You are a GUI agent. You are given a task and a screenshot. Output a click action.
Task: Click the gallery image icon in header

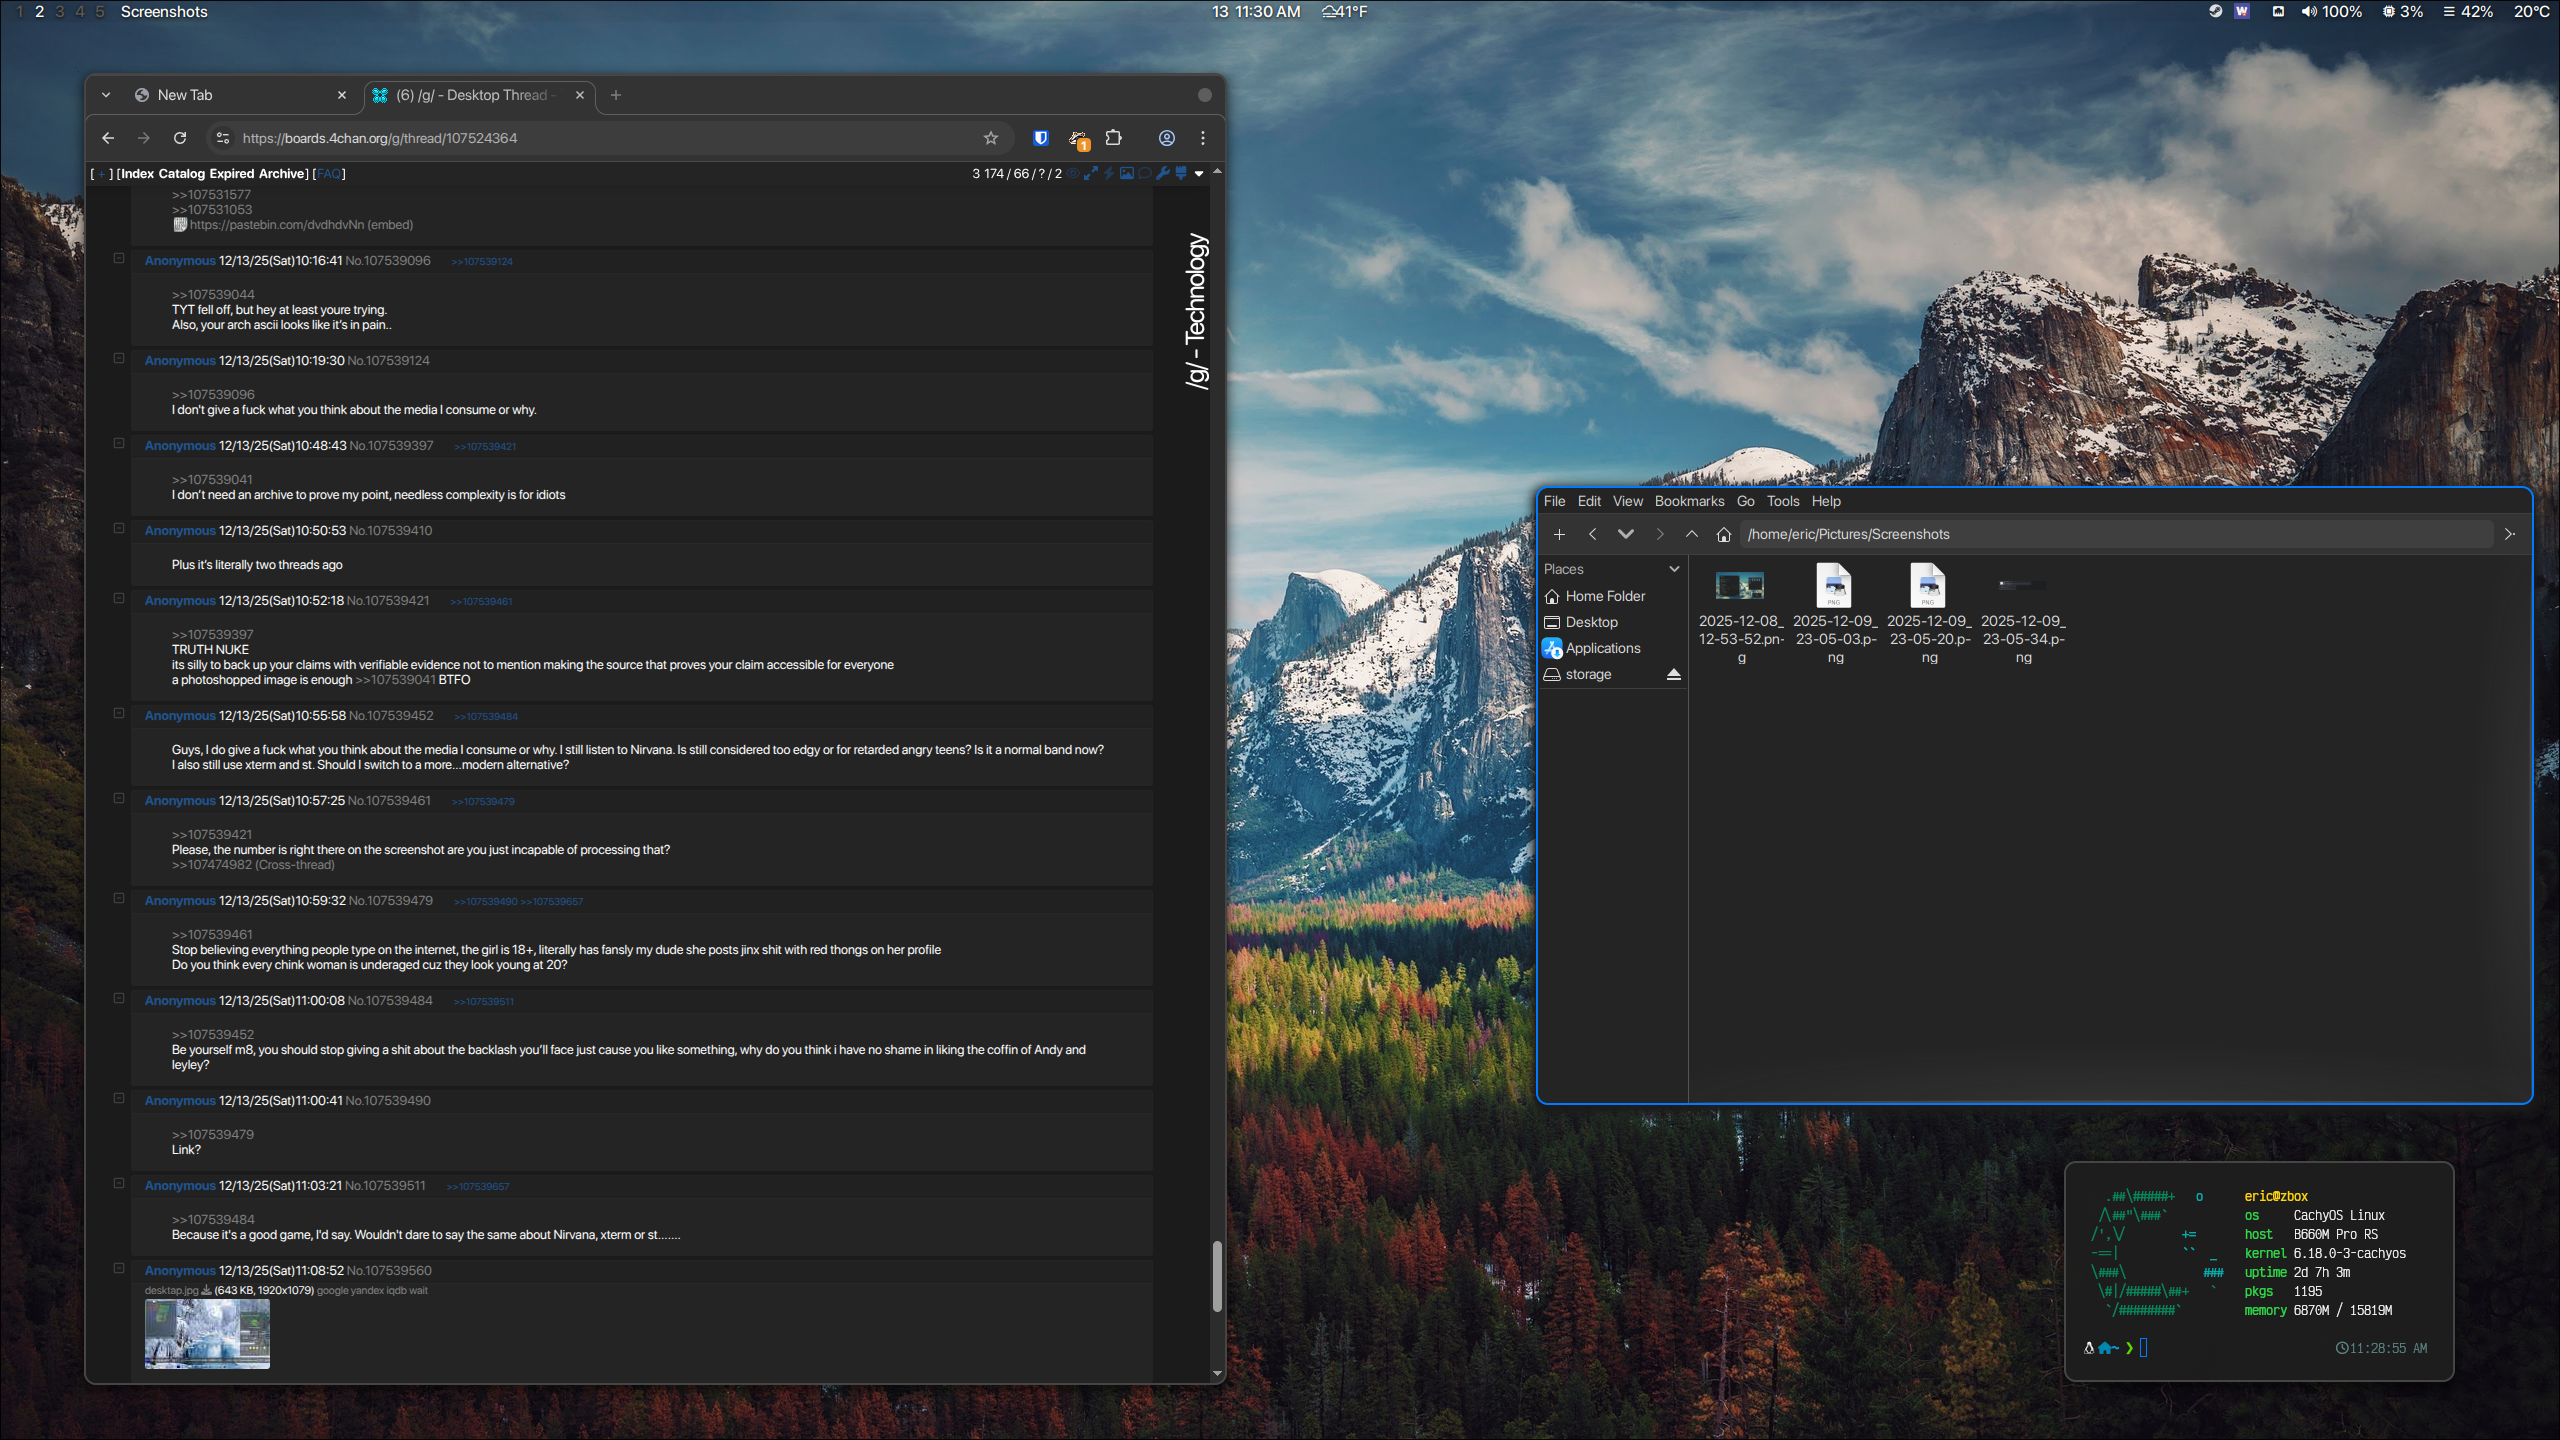click(1127, 173)
